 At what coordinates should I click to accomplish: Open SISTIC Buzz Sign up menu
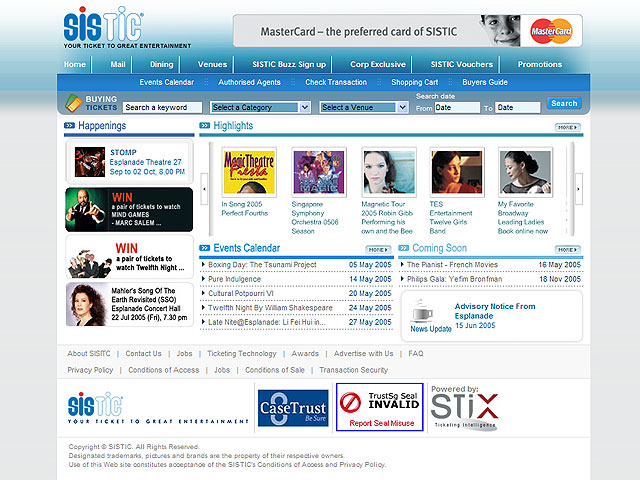tap(289, 64)
